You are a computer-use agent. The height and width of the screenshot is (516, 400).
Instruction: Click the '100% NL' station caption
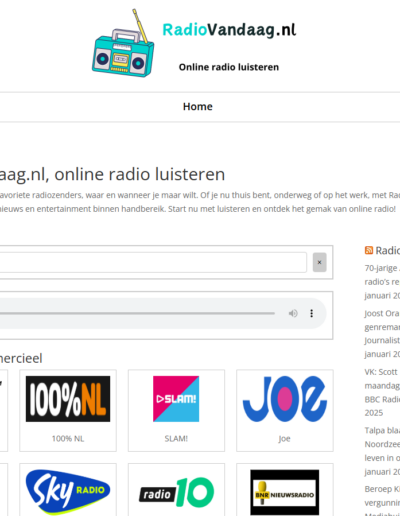click(68, 439)
